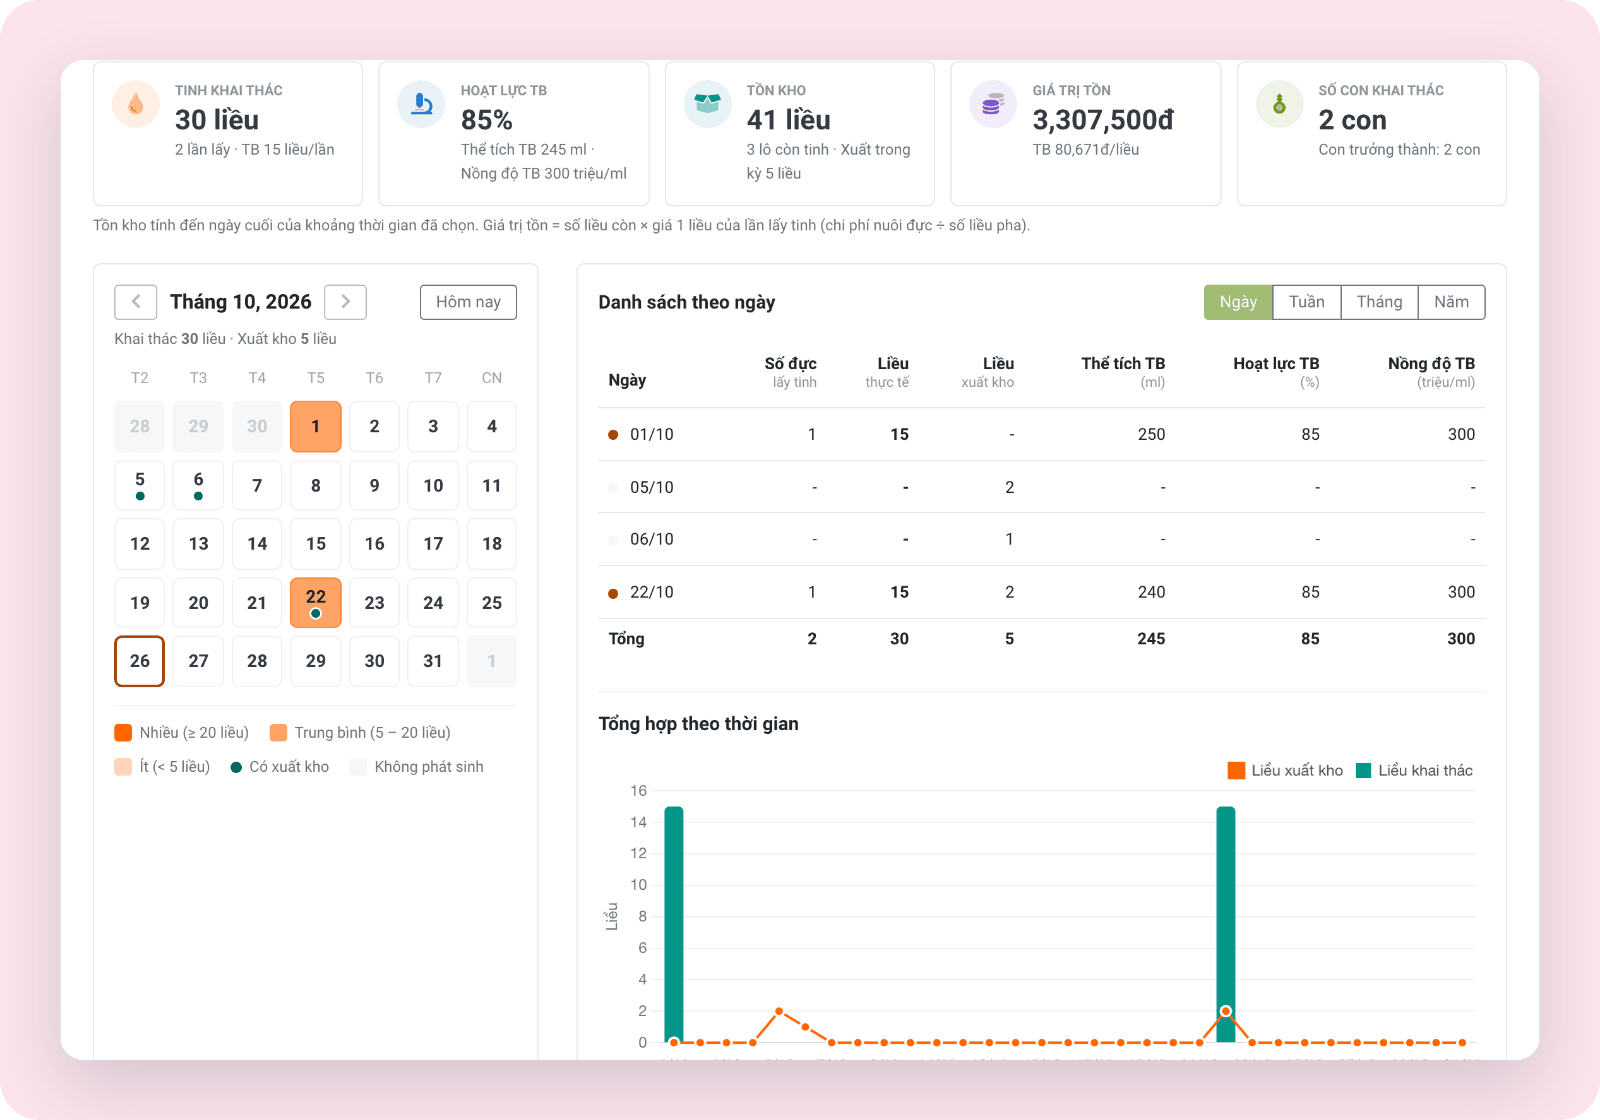Select day 22 in the calendar
Viewport: 1600px width, 1120px height.
coord(316,603)
